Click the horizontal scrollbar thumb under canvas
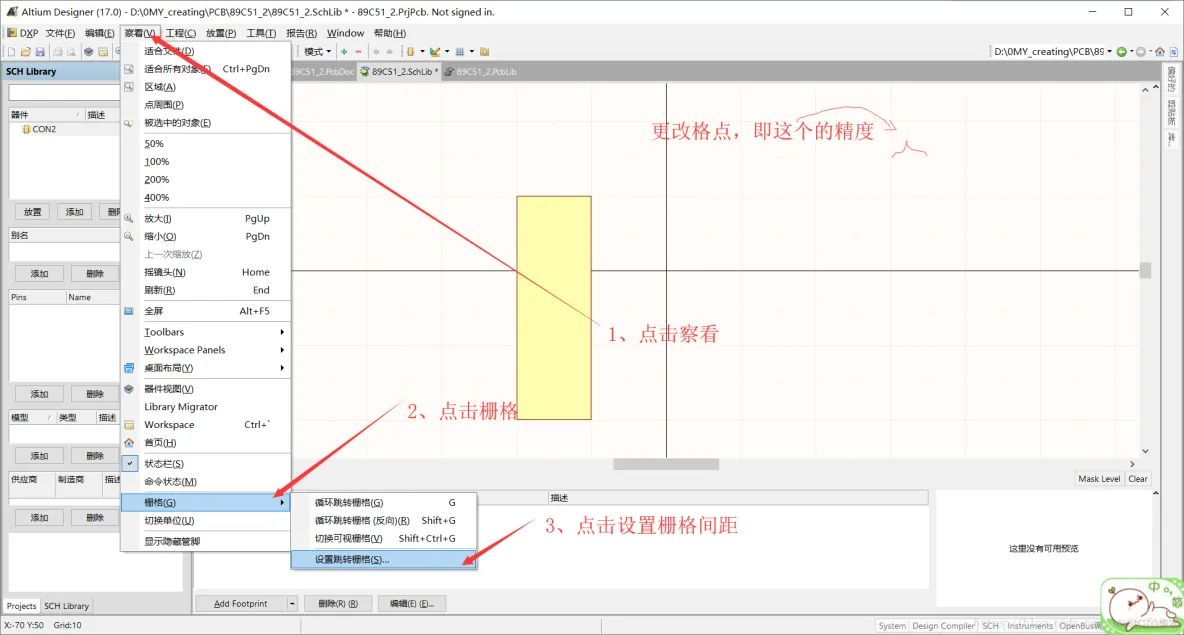The width and height of the screenshot is (1184, 635). coord(666,464)
